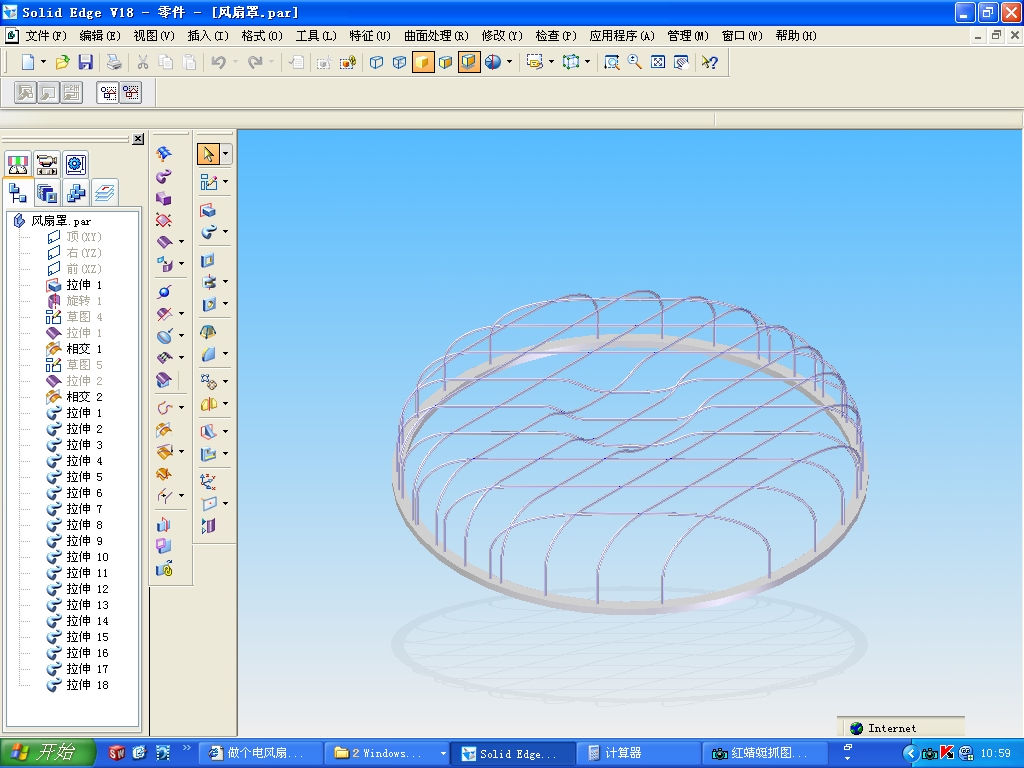This screenshot has height=768, width=1024.
Task: Switch to 计算器 taskbar window
Action: click(x=639, y=753)
